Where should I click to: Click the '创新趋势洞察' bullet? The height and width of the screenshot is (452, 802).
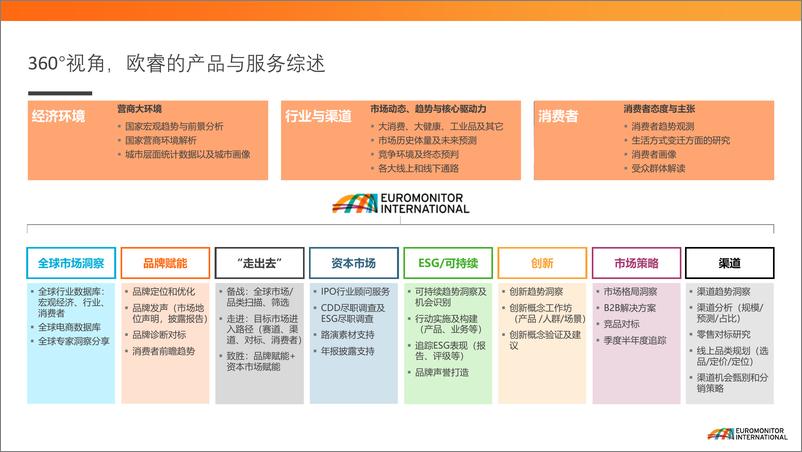click(x=536, y=291)
